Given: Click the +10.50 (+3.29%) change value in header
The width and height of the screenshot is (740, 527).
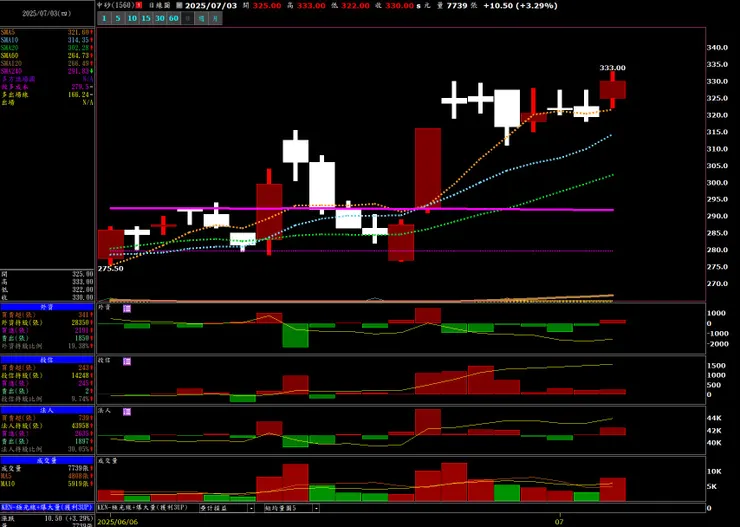Looking at the screenshot, I should pos(521,6).
